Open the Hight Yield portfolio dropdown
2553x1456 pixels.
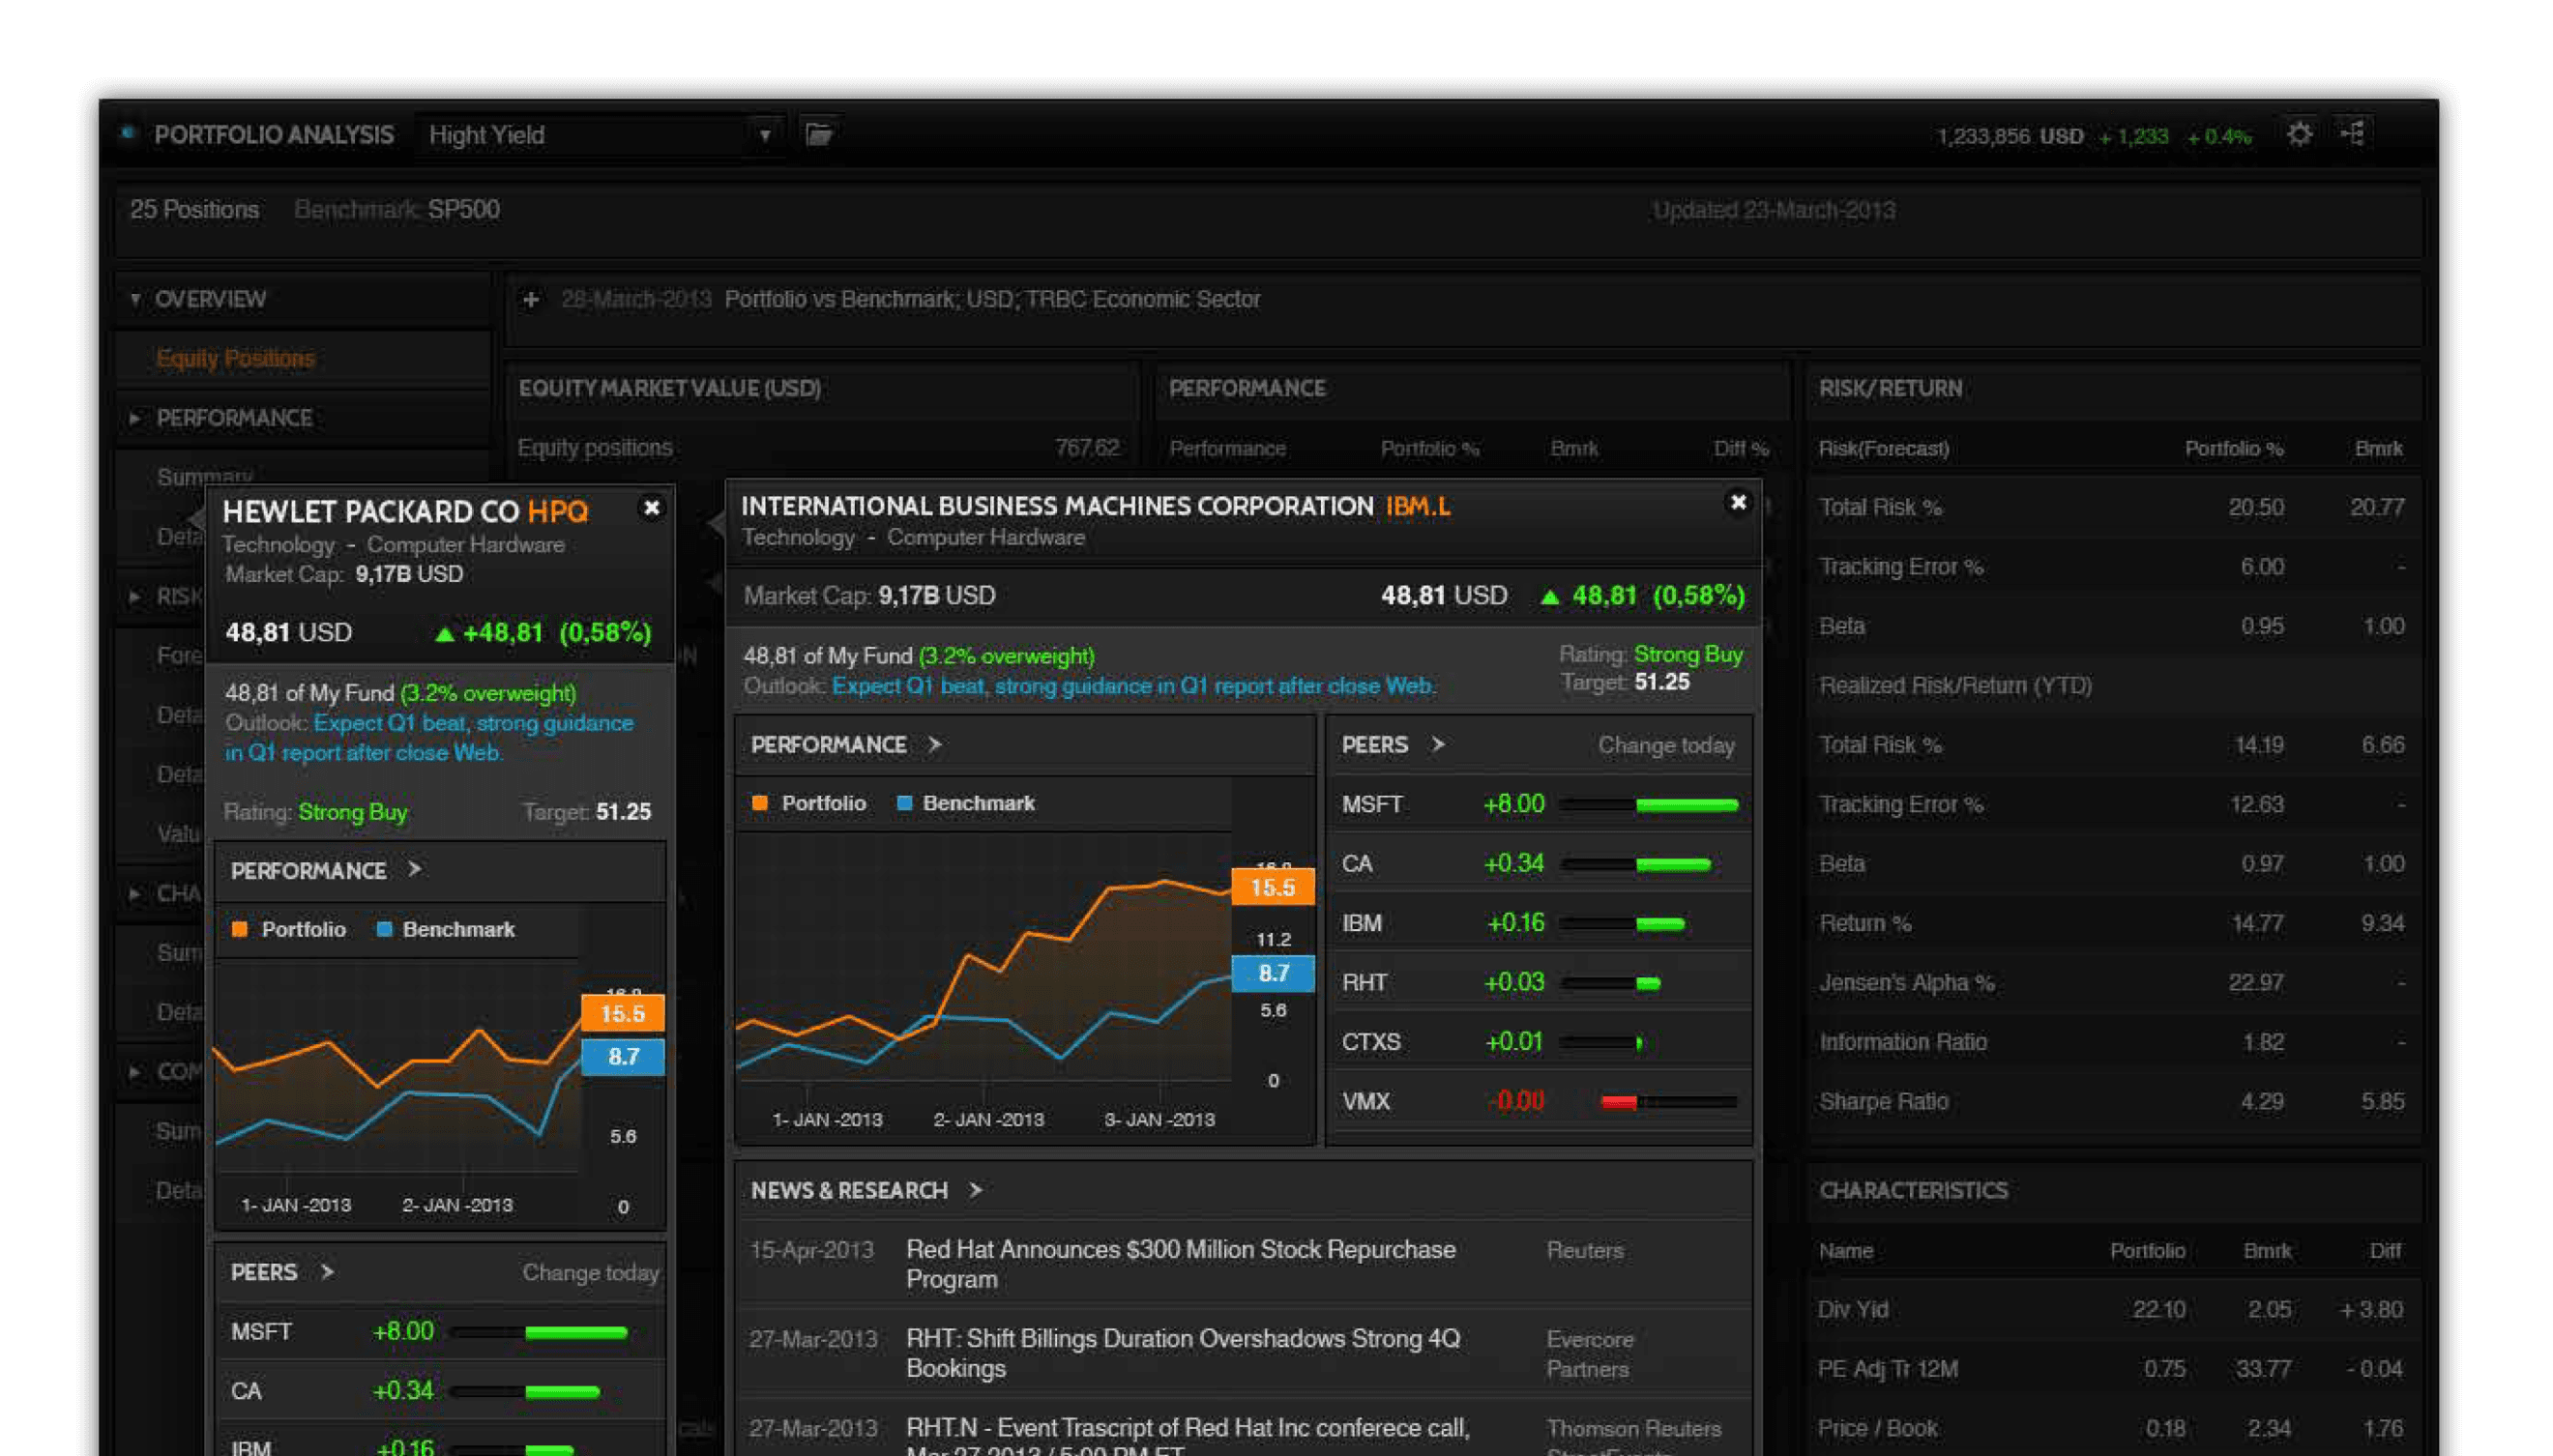coord(764,135)
